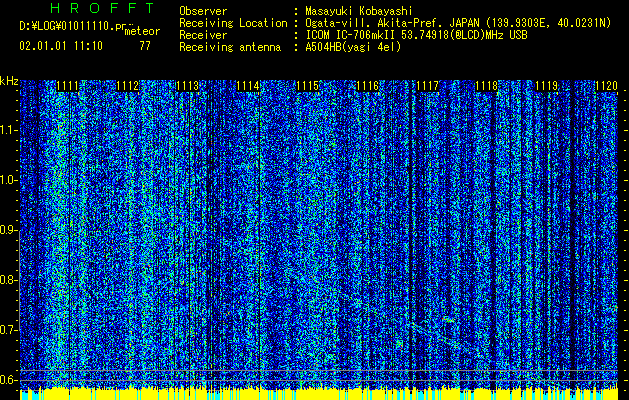Click the Receiver label
This screenshot has width=629, height=400.
point(203,35)
